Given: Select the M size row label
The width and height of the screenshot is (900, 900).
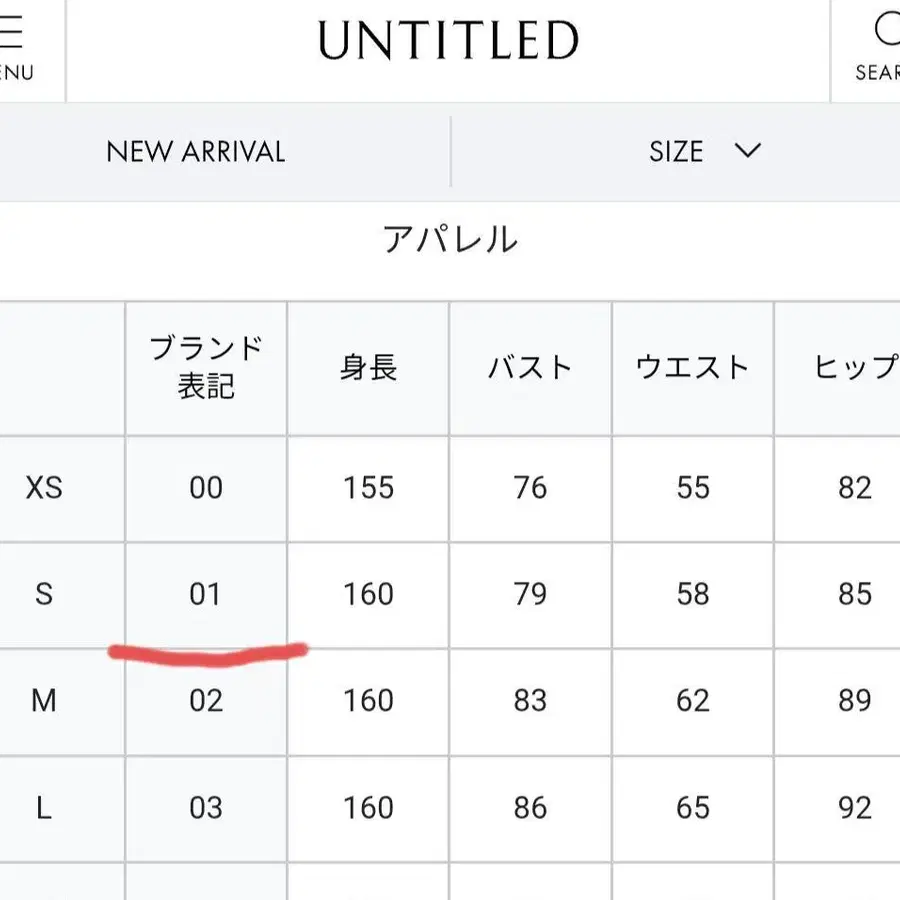Looking at the screenshot, I should 44,701.
